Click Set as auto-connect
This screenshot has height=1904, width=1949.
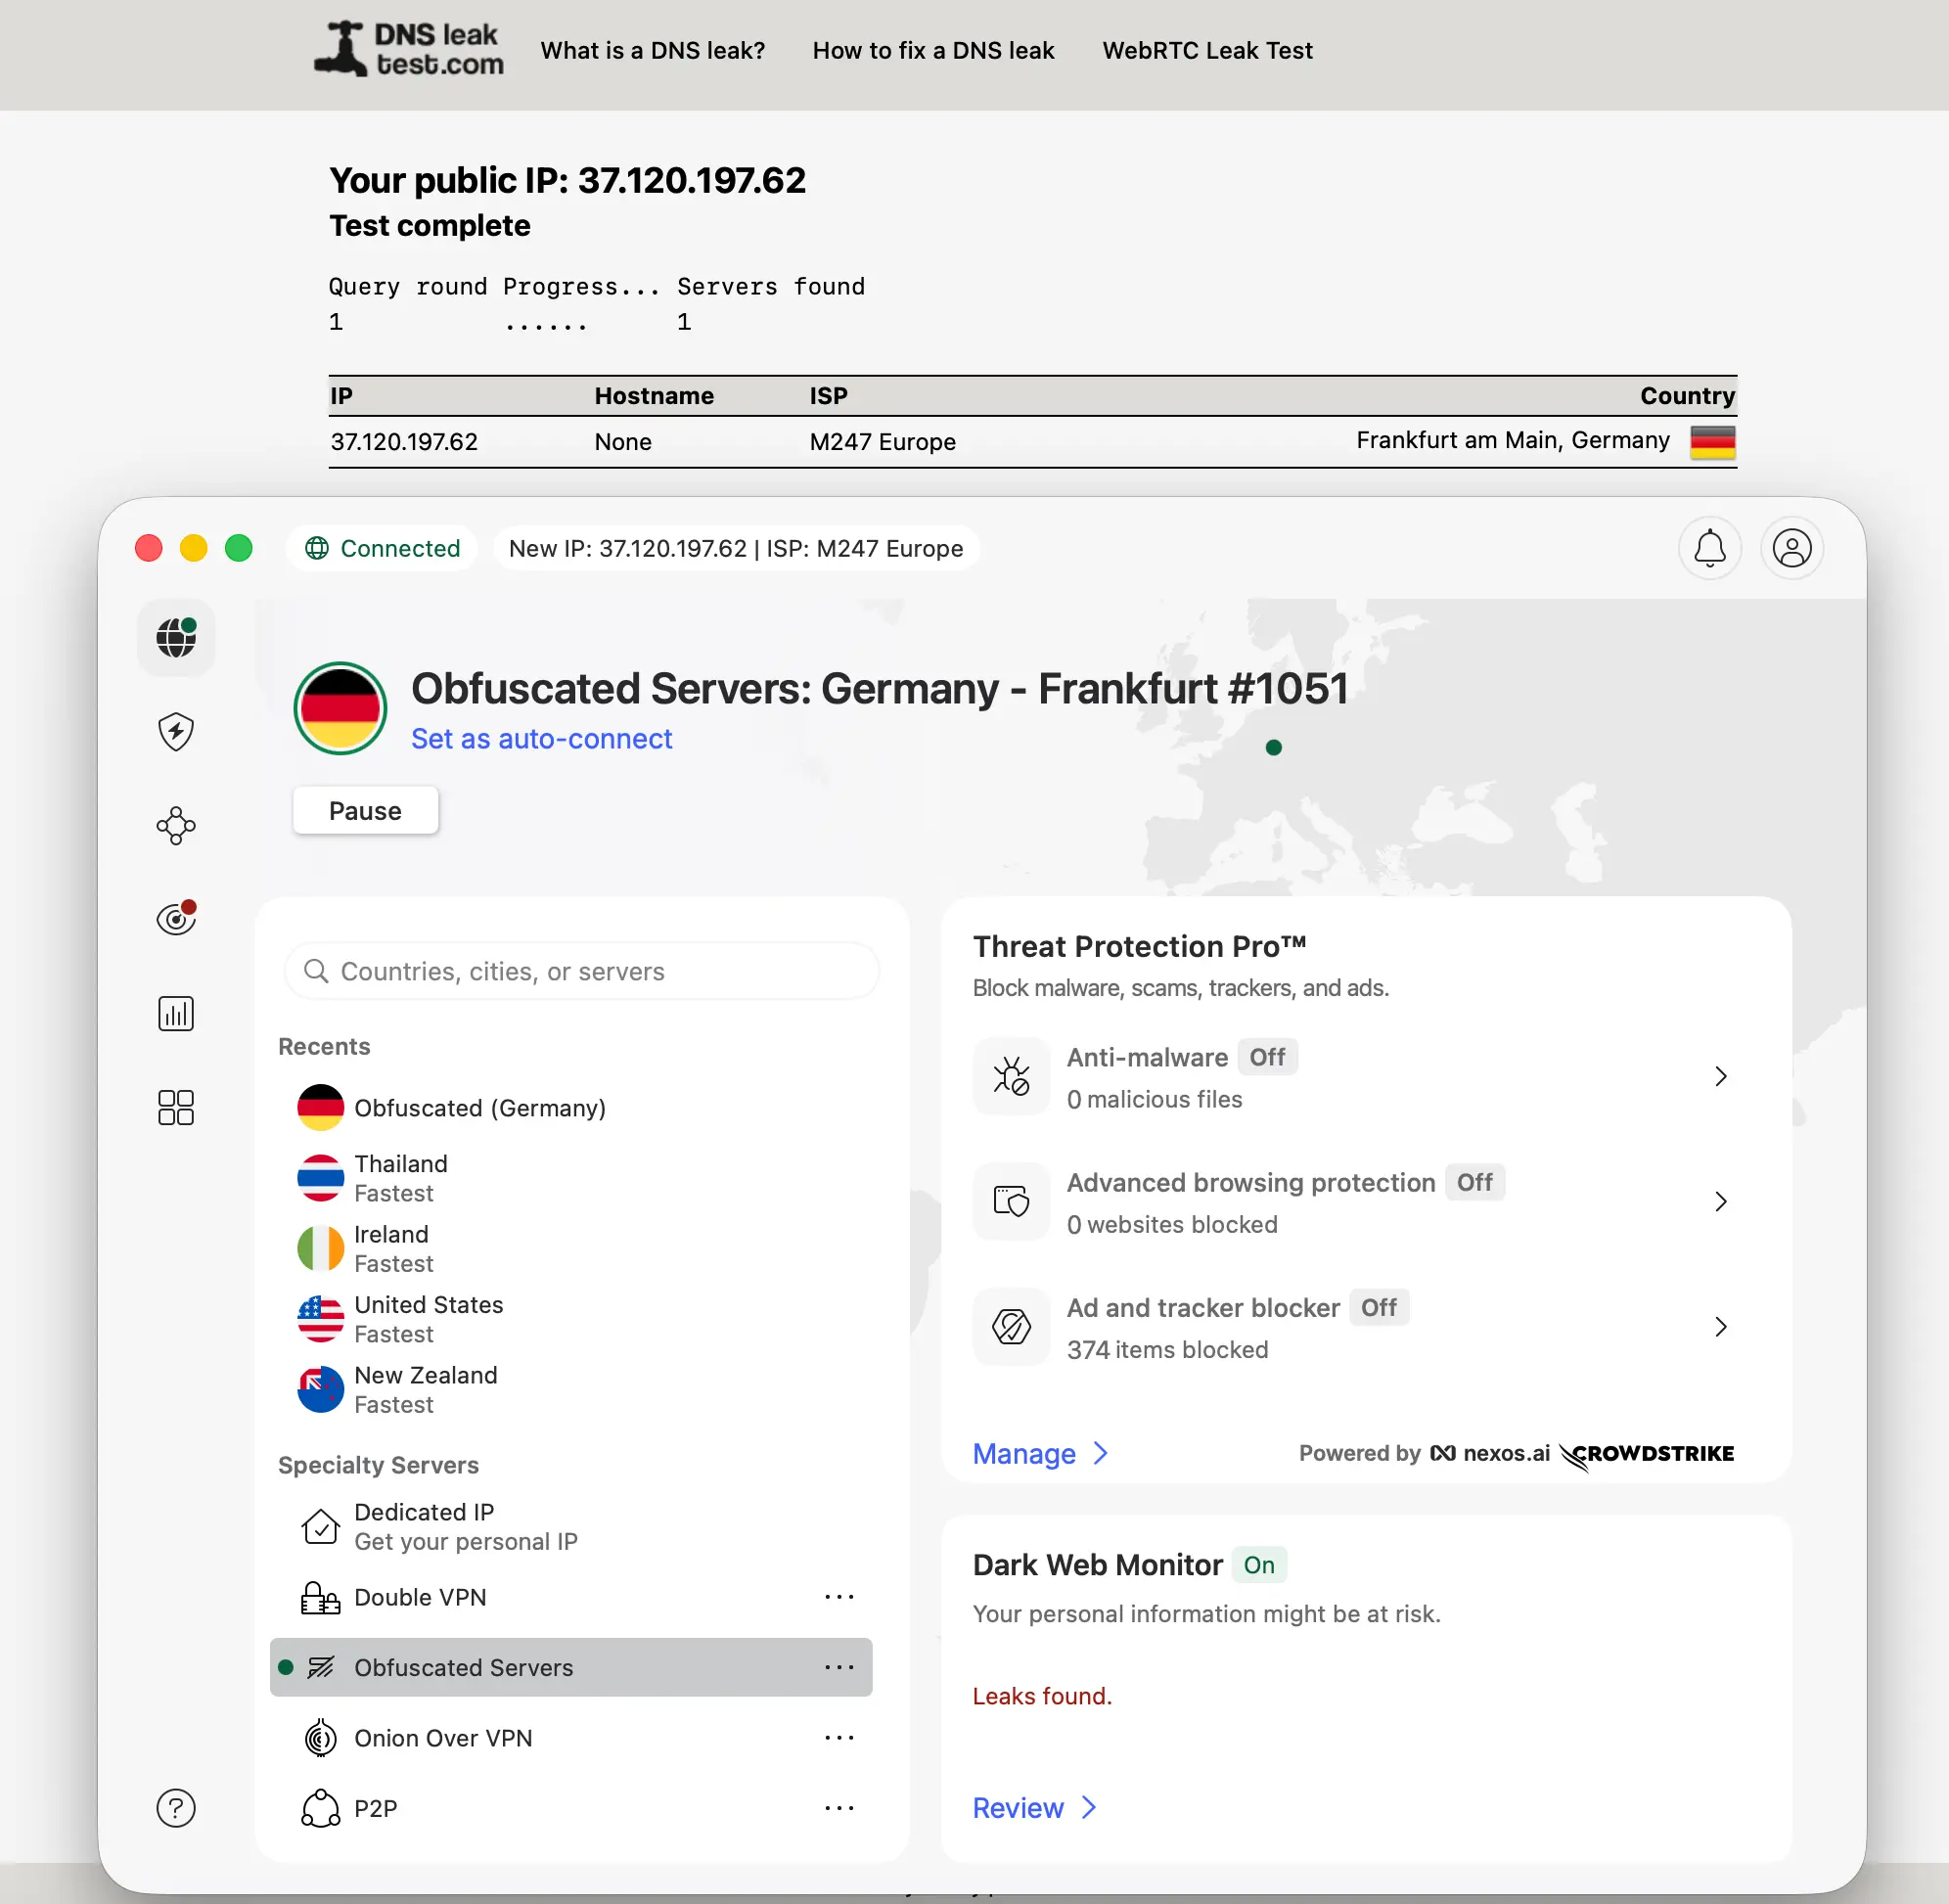[541, 738]
